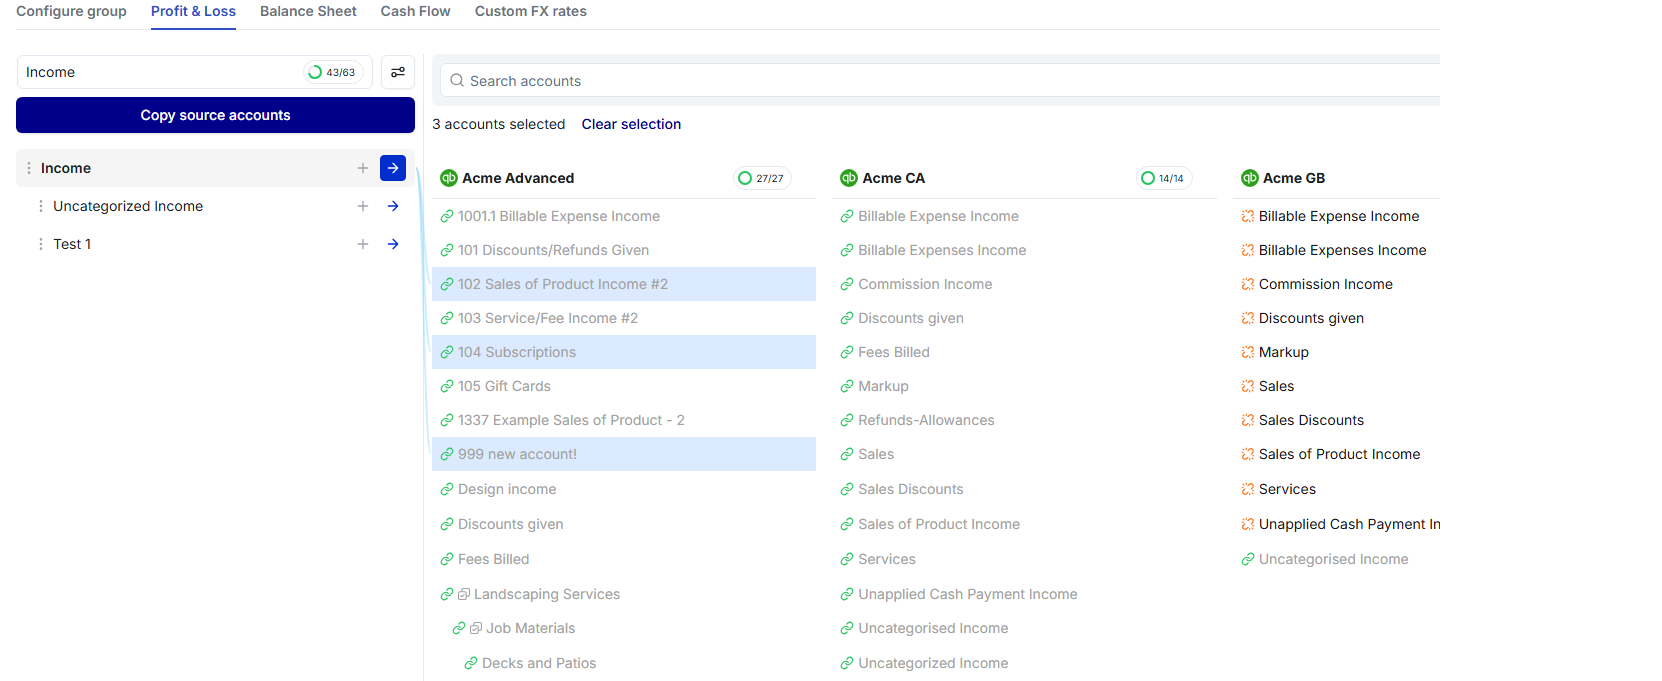
Task: Go to Custom FX rates tab
Action: click(x=531, y=11)
